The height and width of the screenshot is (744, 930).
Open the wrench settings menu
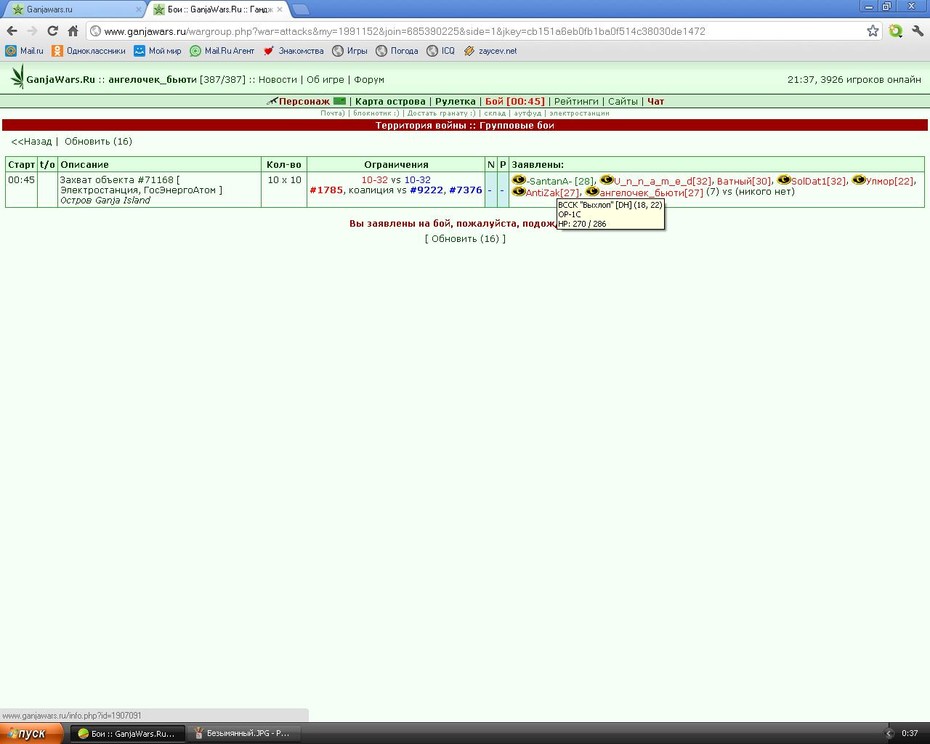[917, 31]
